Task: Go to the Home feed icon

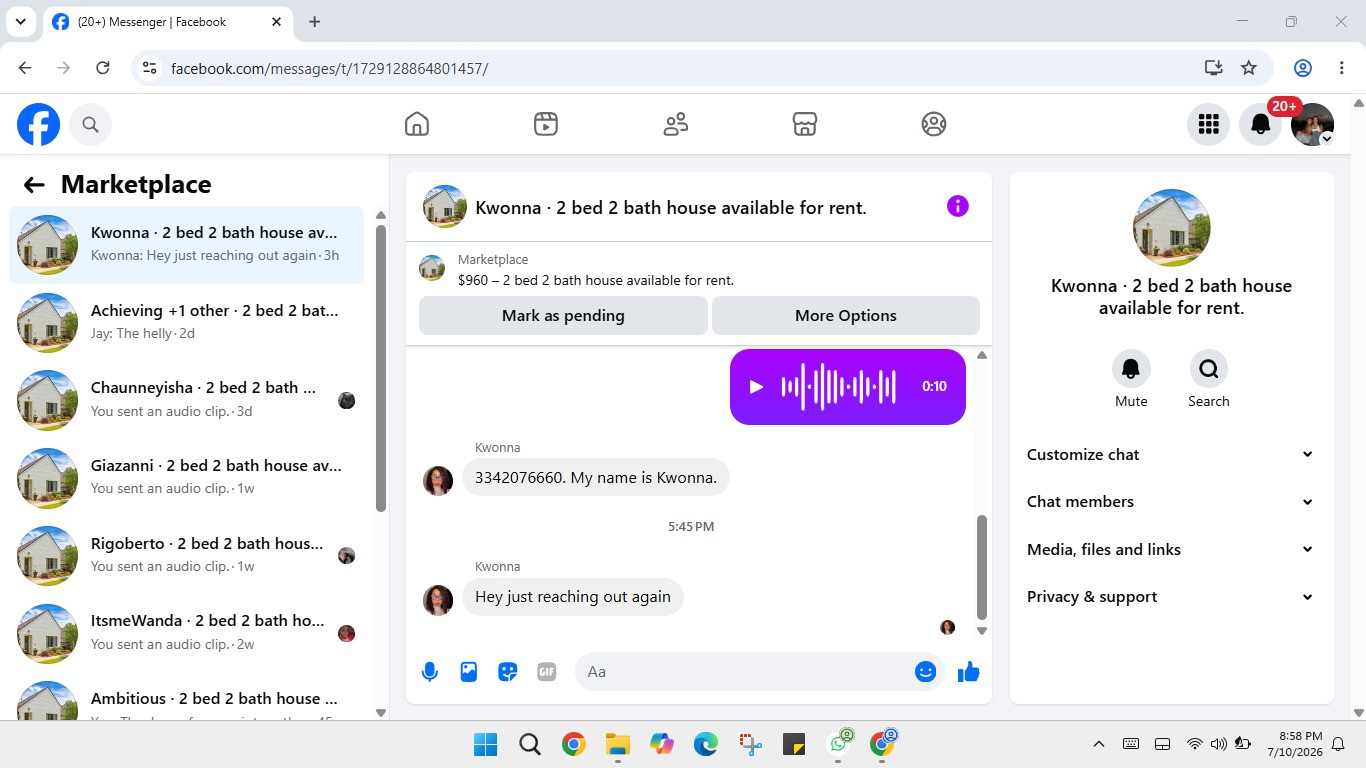Action: [417, 124]
